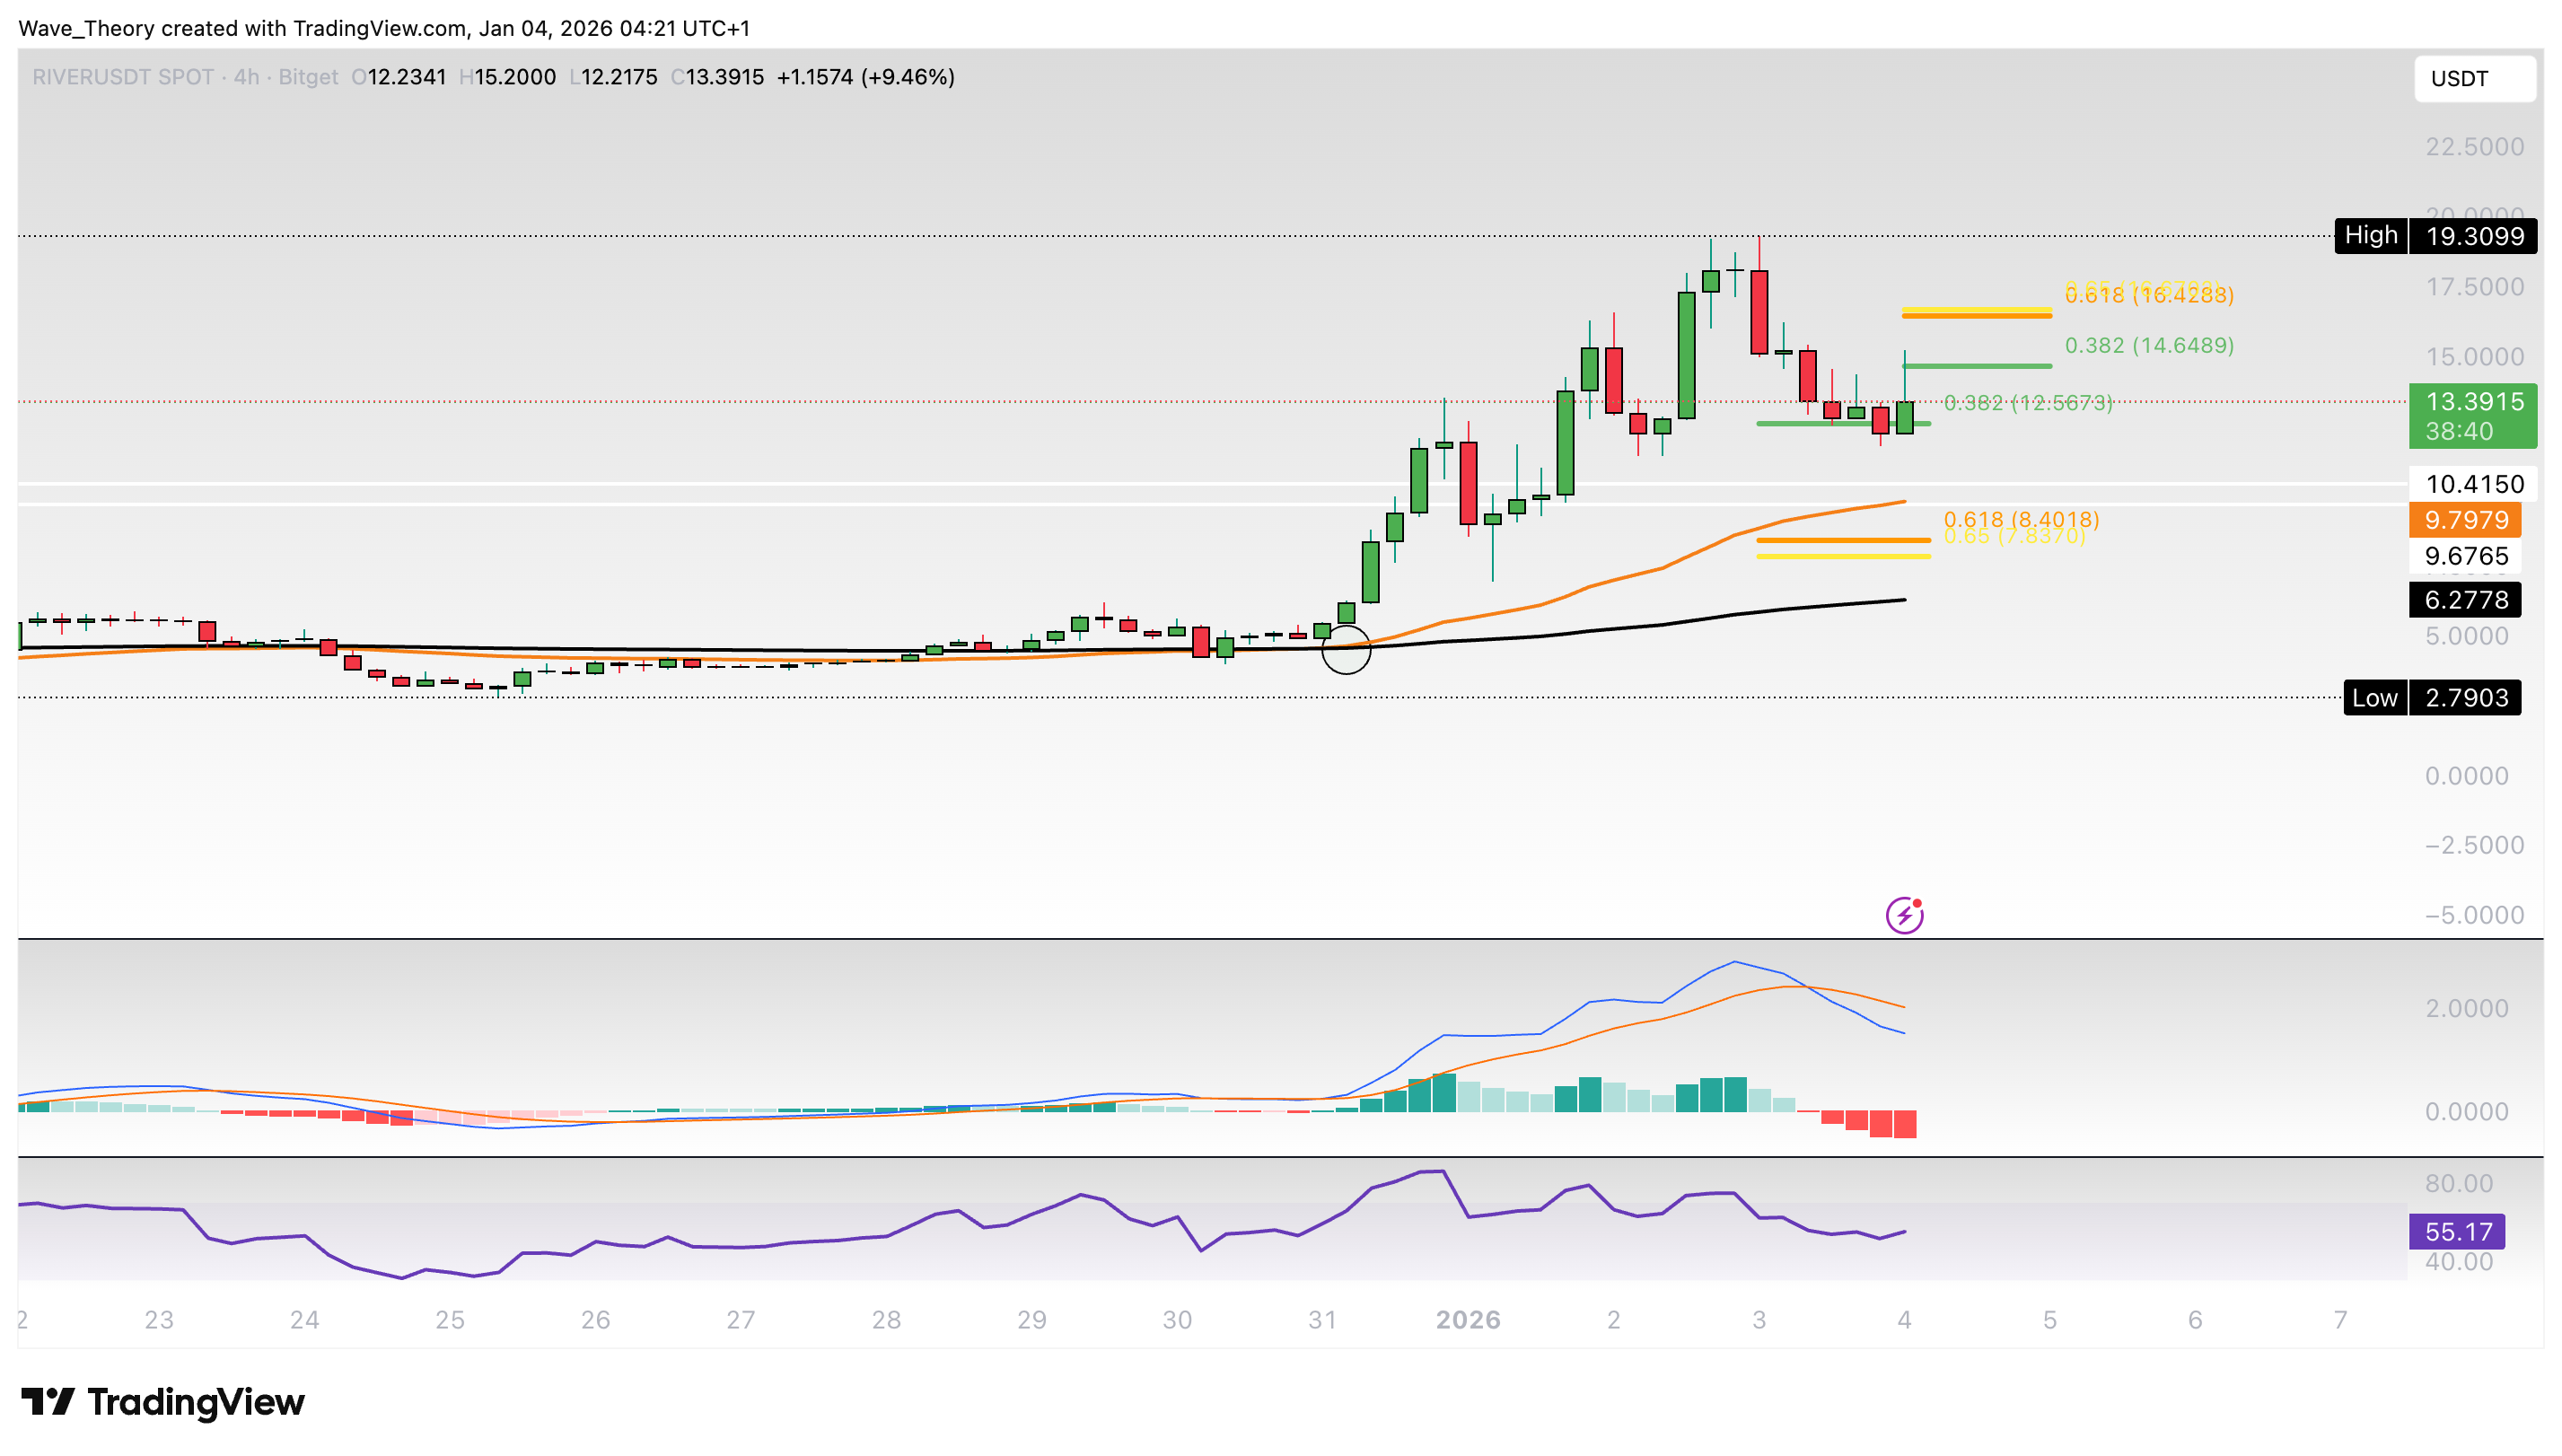Click the purple RSI 55.17 value label
This screenshot has width=2562, height=1456.
coord(2456,1231)
